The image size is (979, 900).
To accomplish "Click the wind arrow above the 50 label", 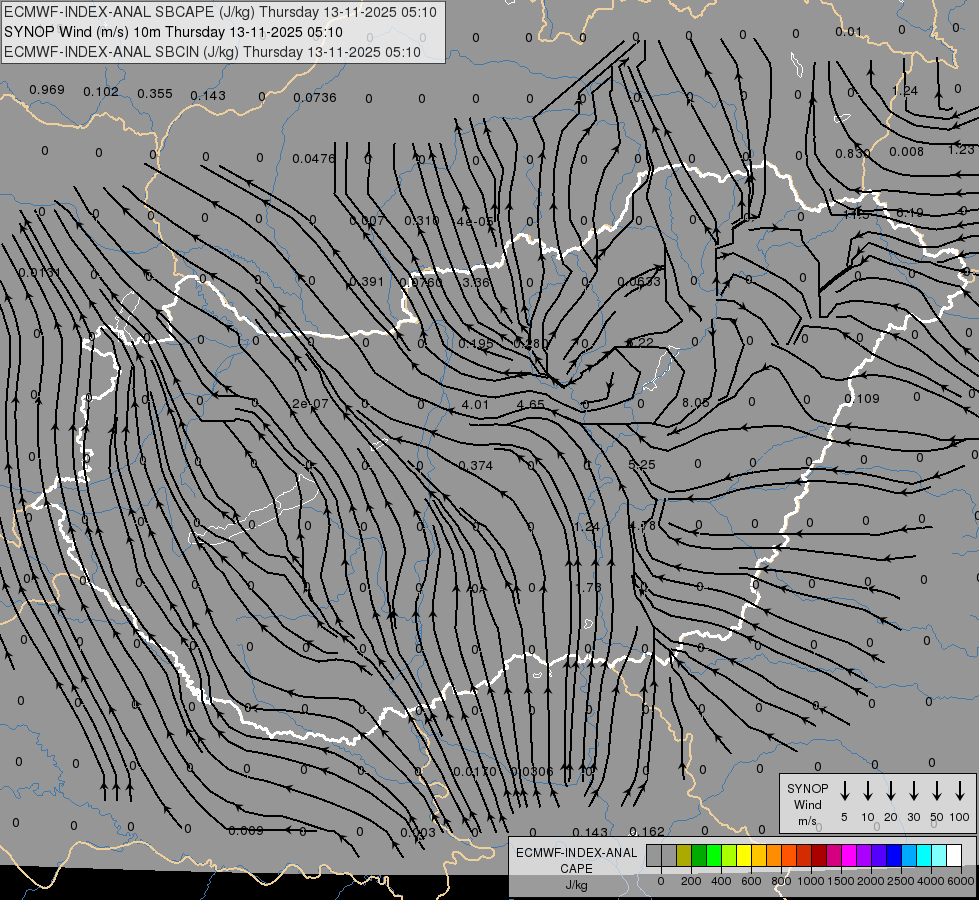I will click(937, 791).
